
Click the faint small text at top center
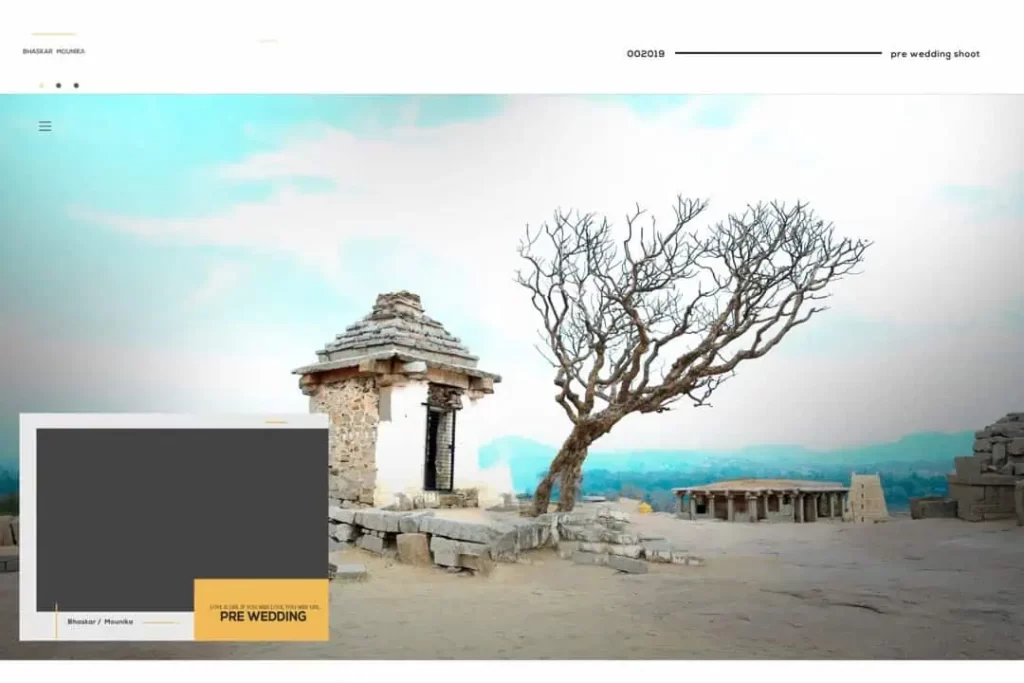(x=268, y=41)
